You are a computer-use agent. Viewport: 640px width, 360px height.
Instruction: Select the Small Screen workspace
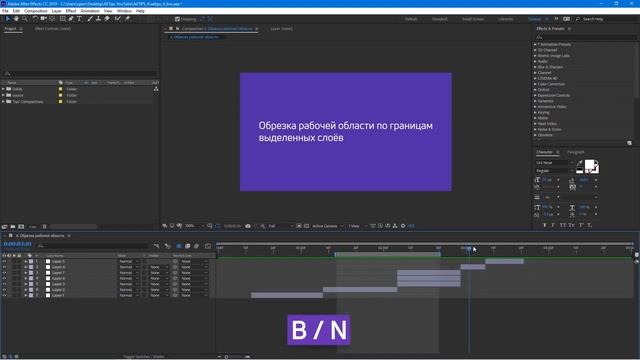(473, 19)
